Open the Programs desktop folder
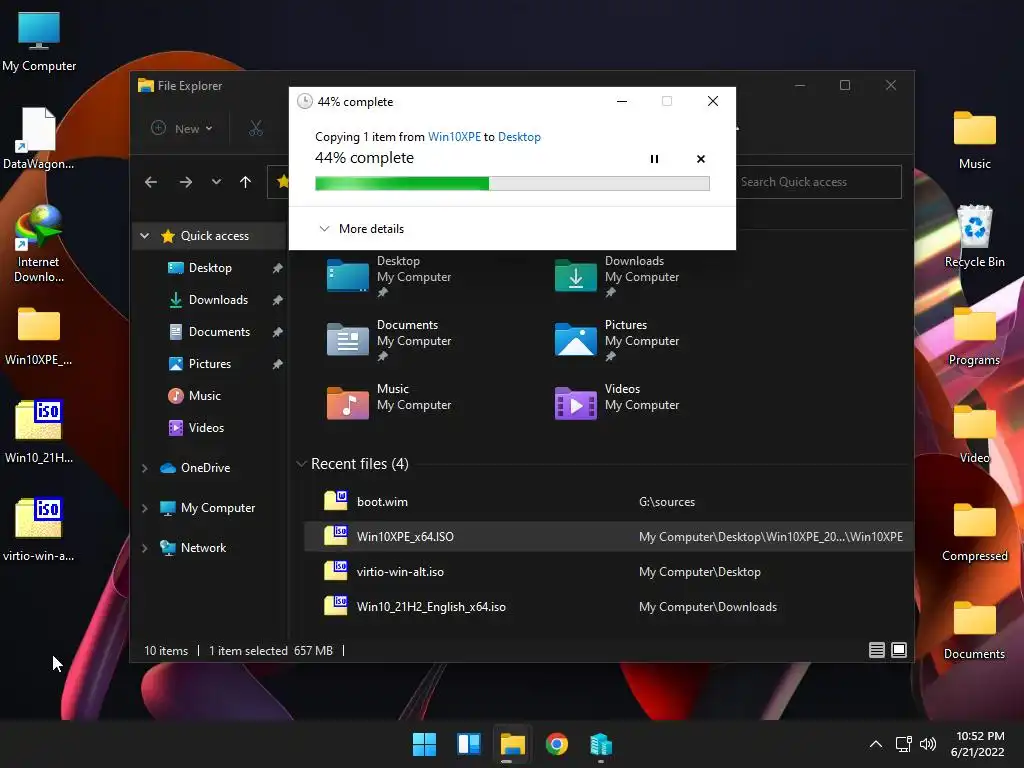Screen dimensions: 1024x768 [974, 336]
